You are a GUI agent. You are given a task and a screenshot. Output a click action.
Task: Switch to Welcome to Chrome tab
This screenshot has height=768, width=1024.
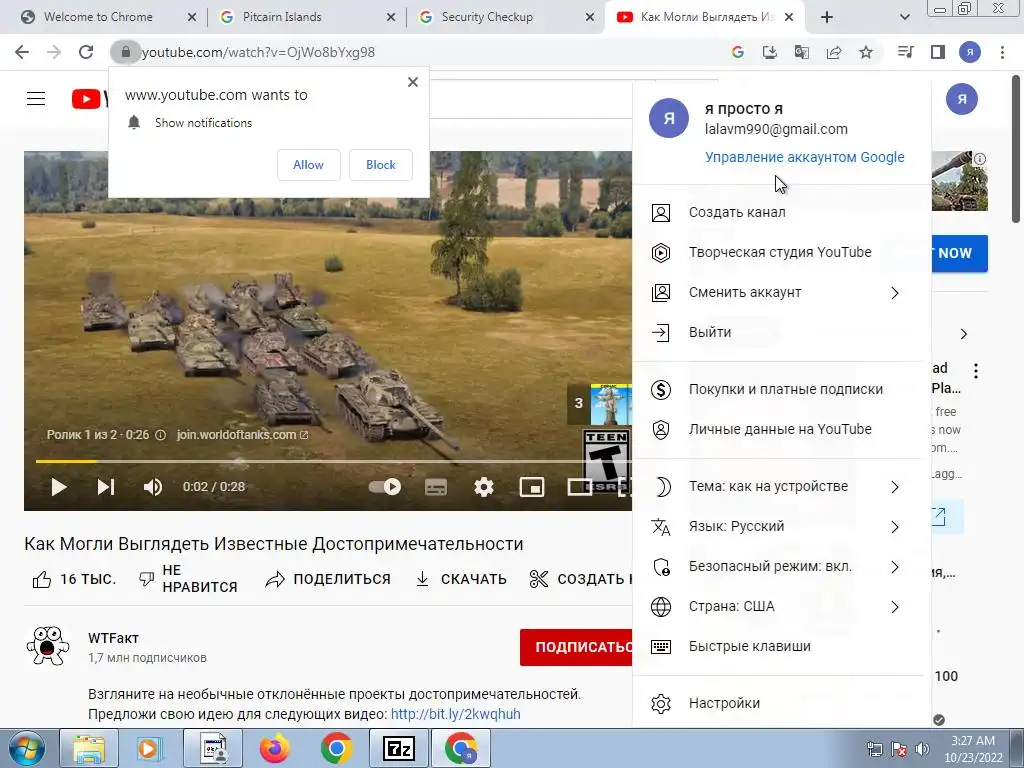click(x=98, y=17)
